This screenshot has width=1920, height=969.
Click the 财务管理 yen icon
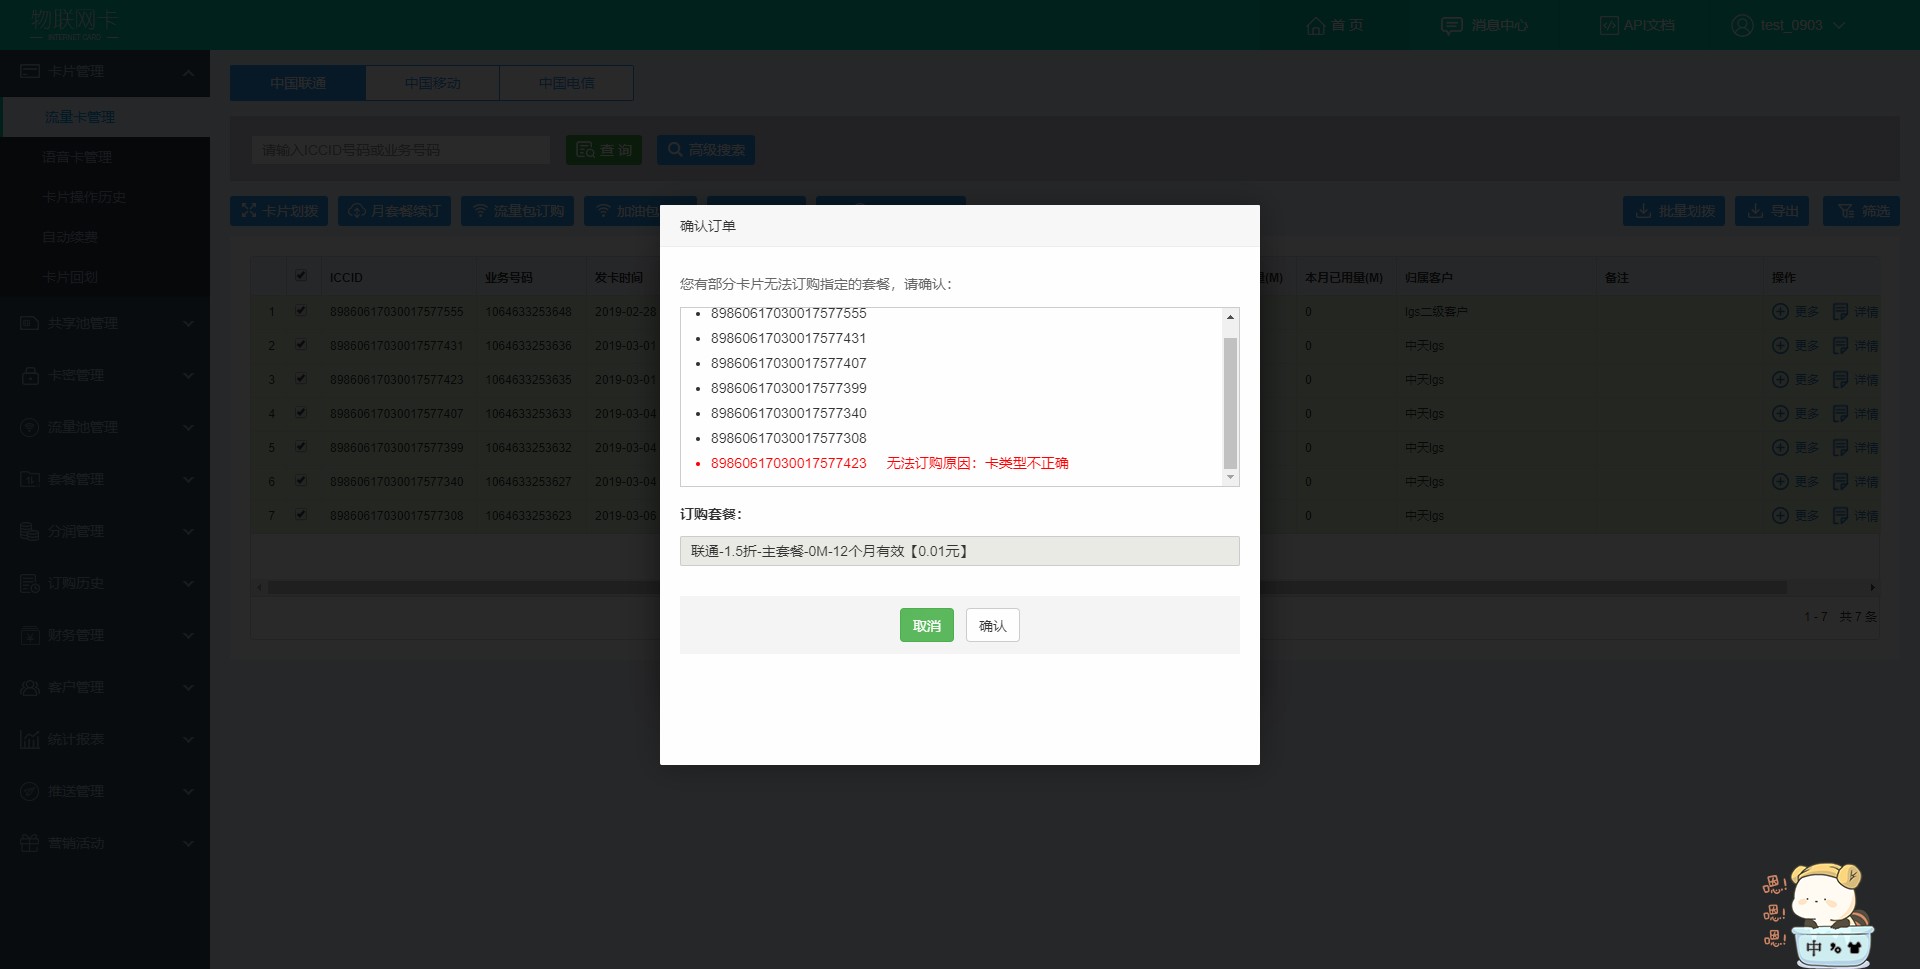tap(30, 635)
